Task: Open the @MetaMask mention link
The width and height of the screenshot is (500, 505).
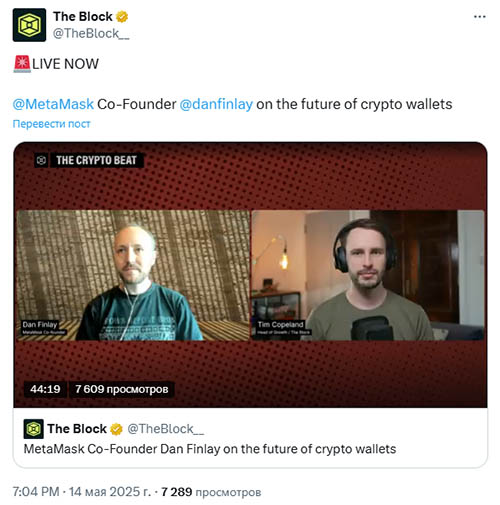Action: point(53,104)
